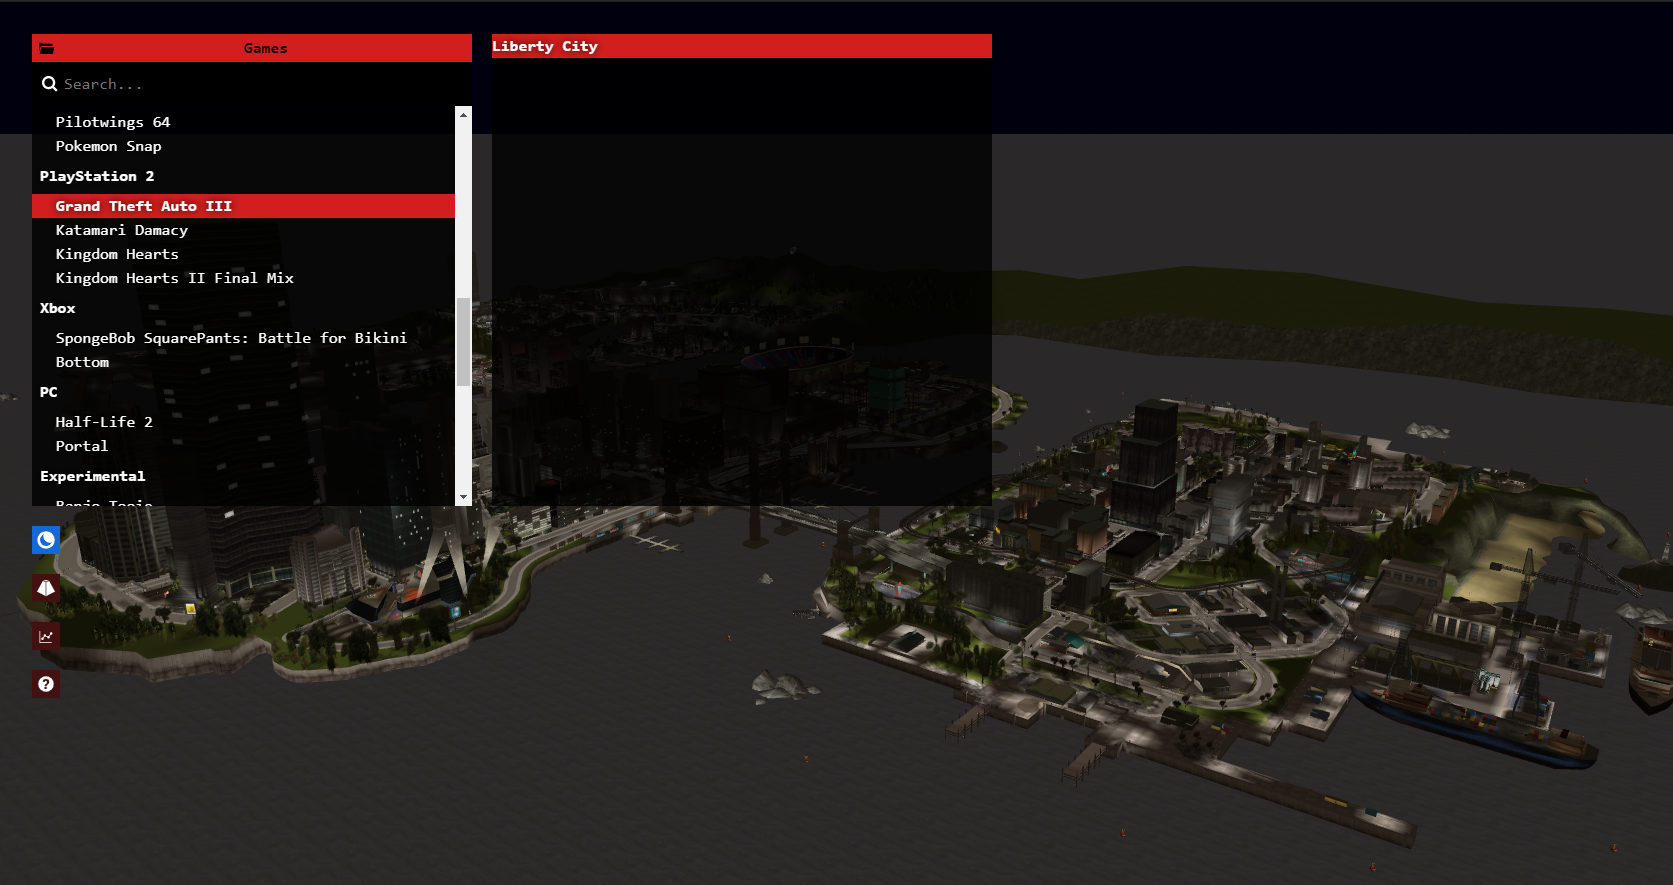Select Grand Theft Auto III
Screen dimensions: 1673x885
pyautogui.click(x=243, y=206)
